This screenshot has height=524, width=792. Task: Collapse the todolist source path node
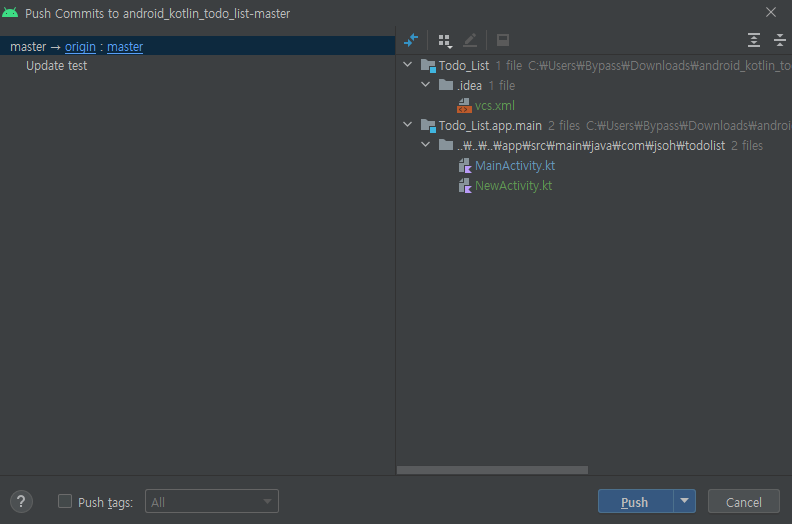point(426,145)
